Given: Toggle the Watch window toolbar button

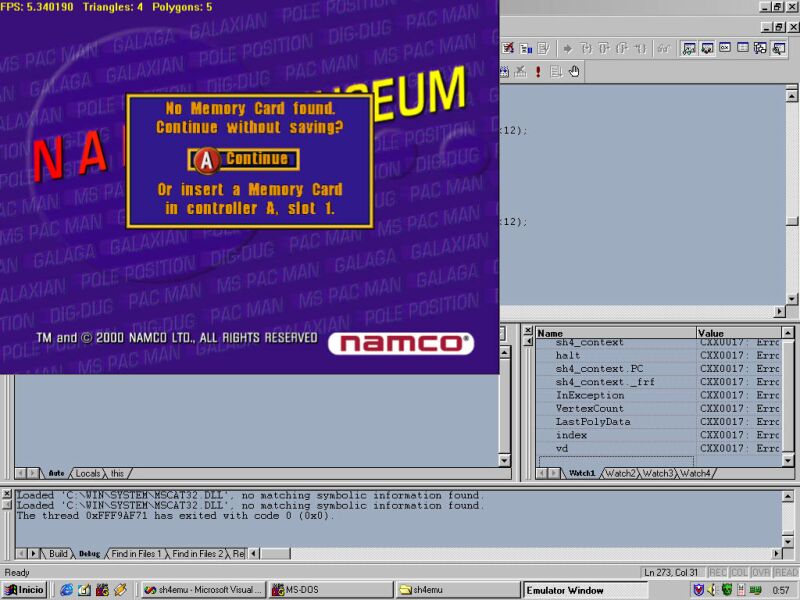Looking at the screenshot, I should (689, 48).
